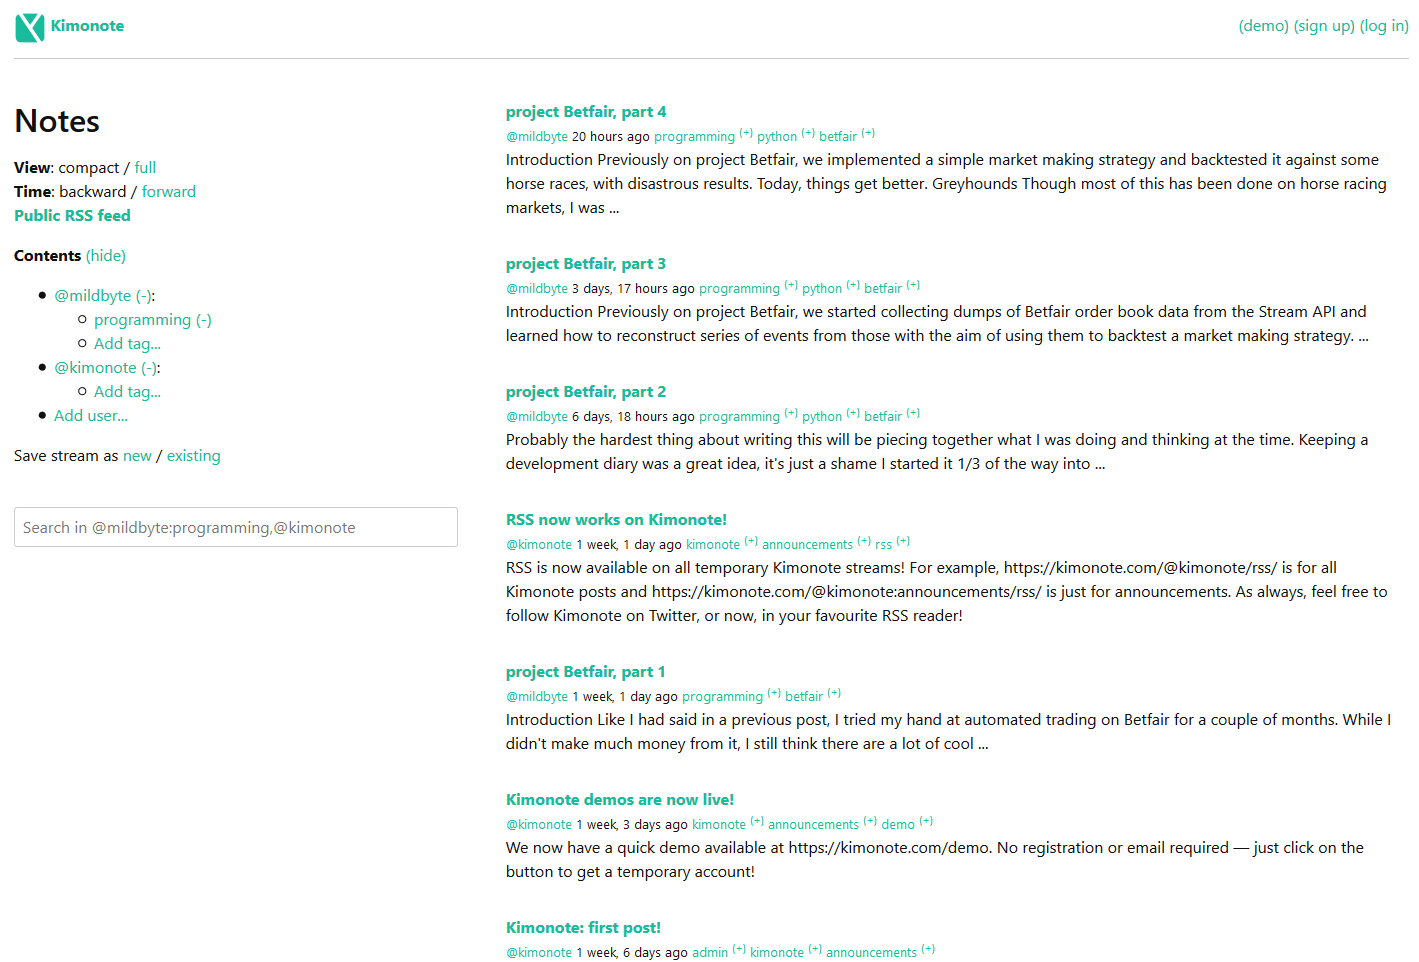Add programming tag (+) on Betfair part 3
Screen dimensions: 1419x962
791,285
